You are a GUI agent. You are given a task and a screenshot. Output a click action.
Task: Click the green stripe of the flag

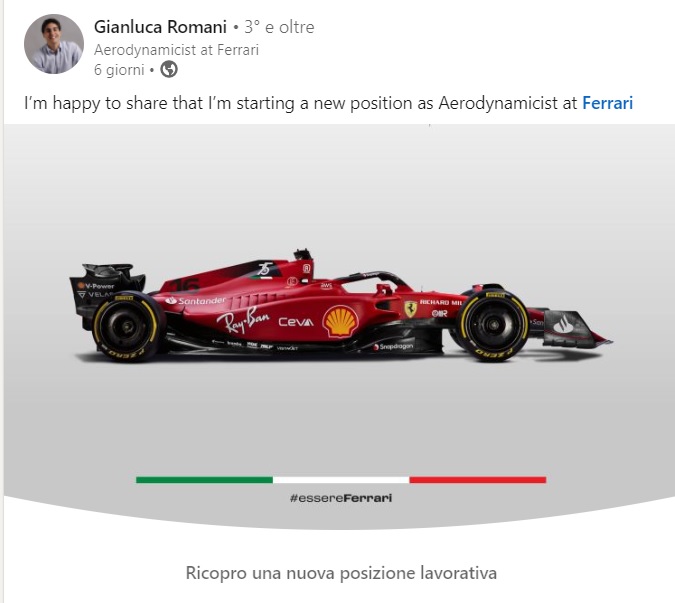[x=204, y=480]
